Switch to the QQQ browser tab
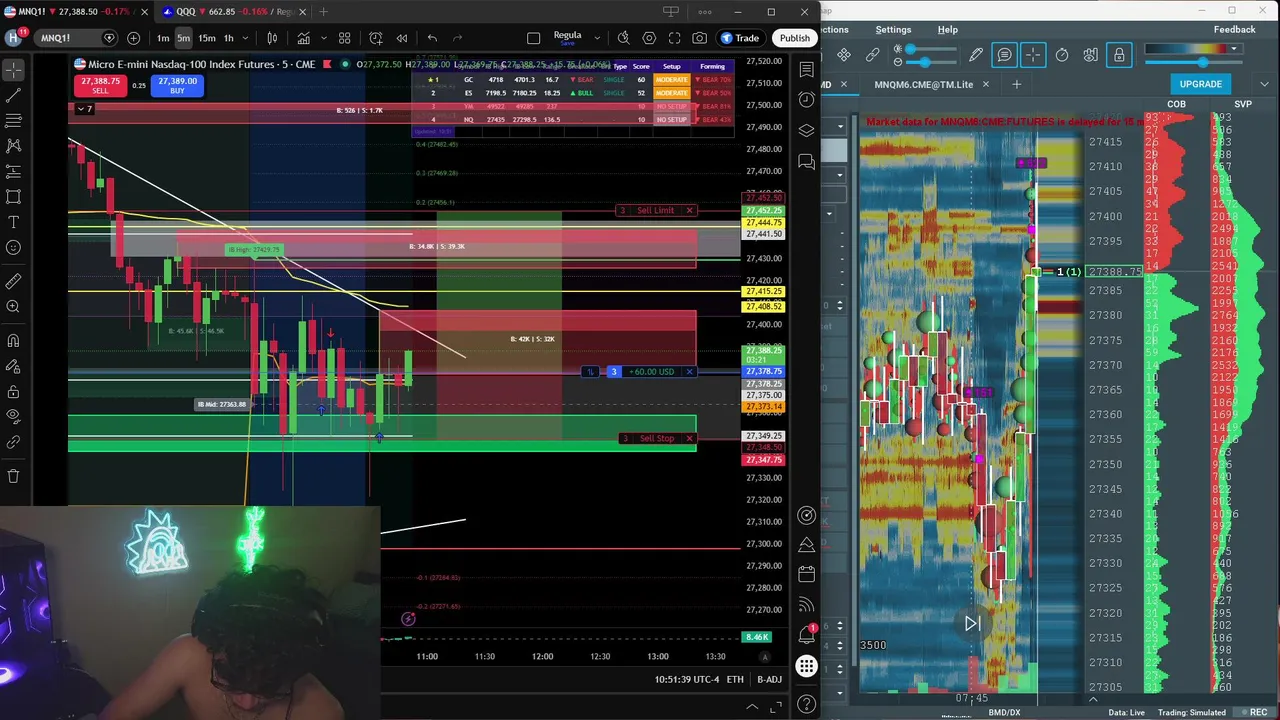Screen dimensions: 1280x720 tap(229, 12)
